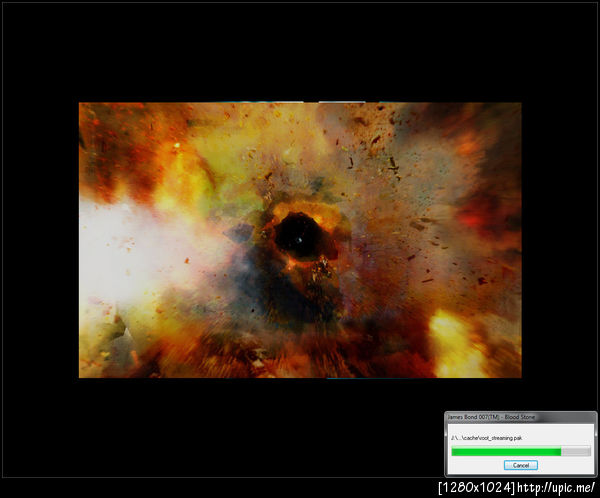Click the green installation progress bar

pos(521,451)
